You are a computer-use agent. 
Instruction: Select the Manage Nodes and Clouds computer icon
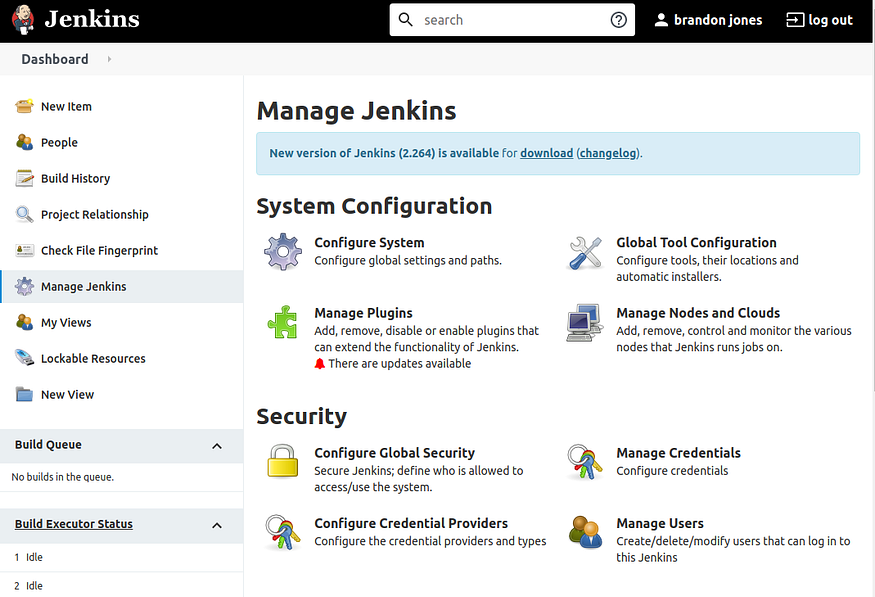click(x=584, y=322)
